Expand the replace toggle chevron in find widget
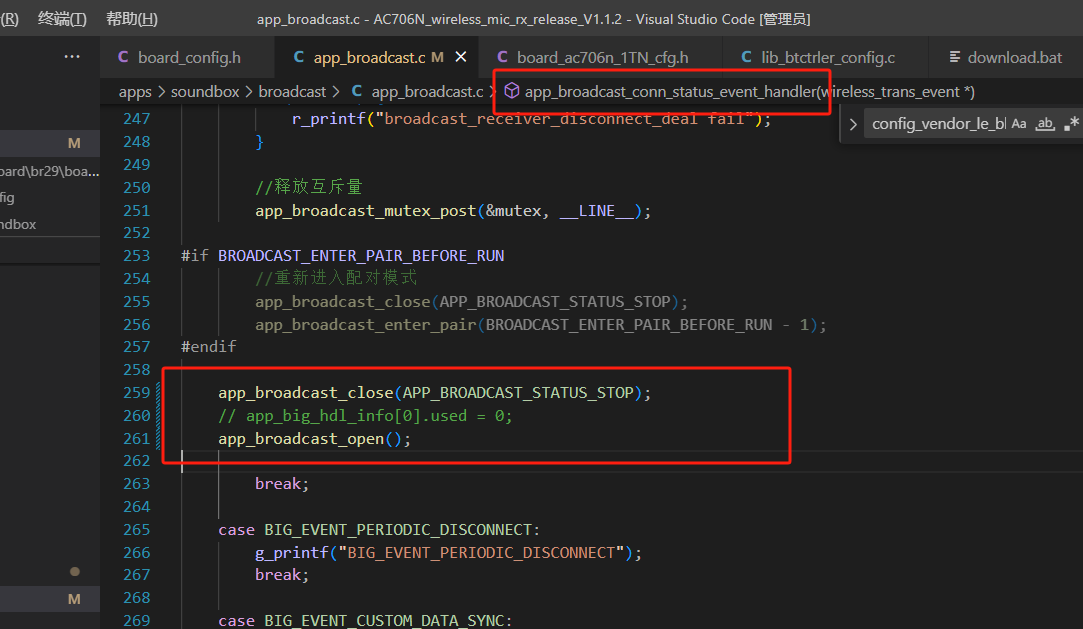 (x=853, y=124)
